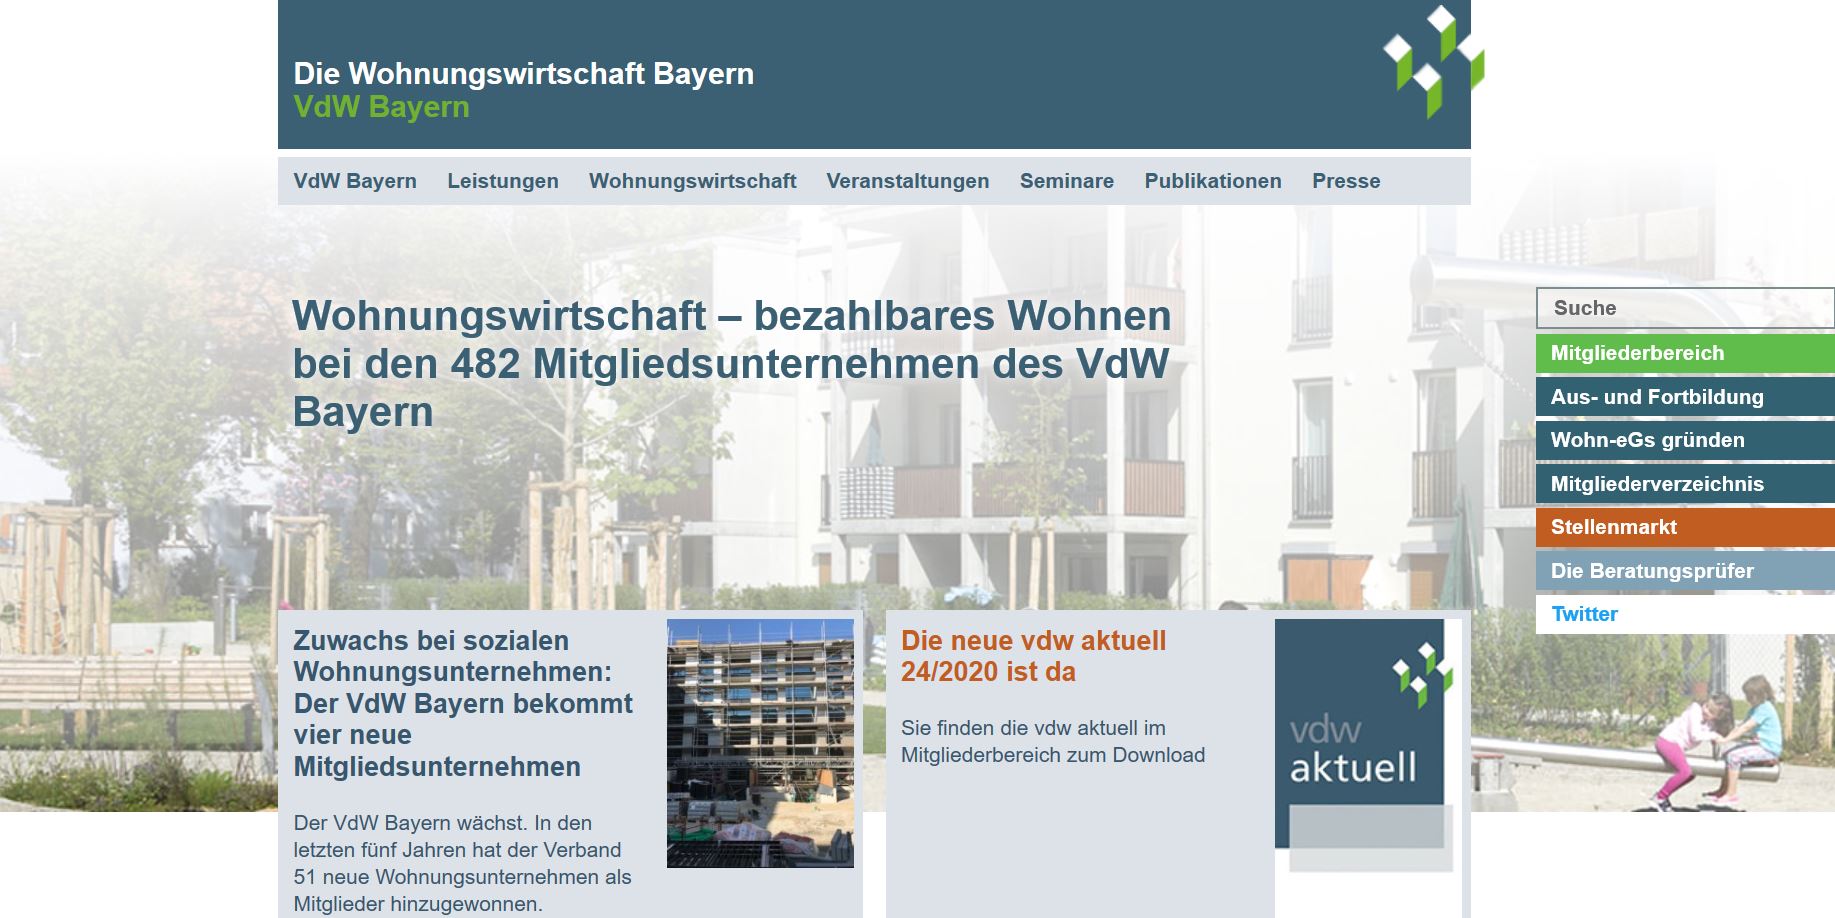
Task: Open the Wohnungswirtschaft menu item
Action: pos(692,181)
